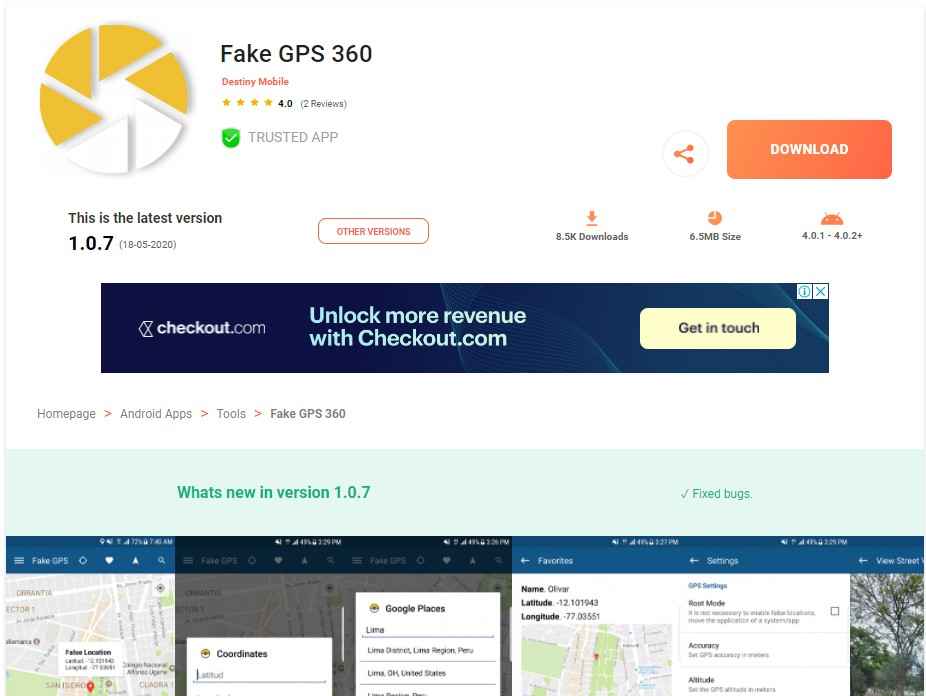Click Get in touch in the ad
This screenshot has height=696, width=926.
point(718,328)
